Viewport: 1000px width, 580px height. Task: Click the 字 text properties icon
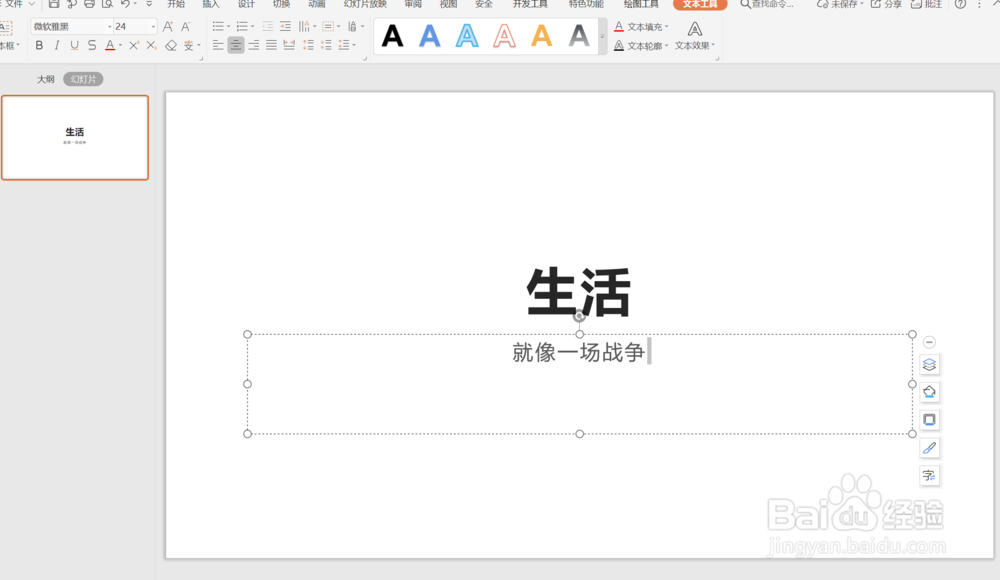929,476
